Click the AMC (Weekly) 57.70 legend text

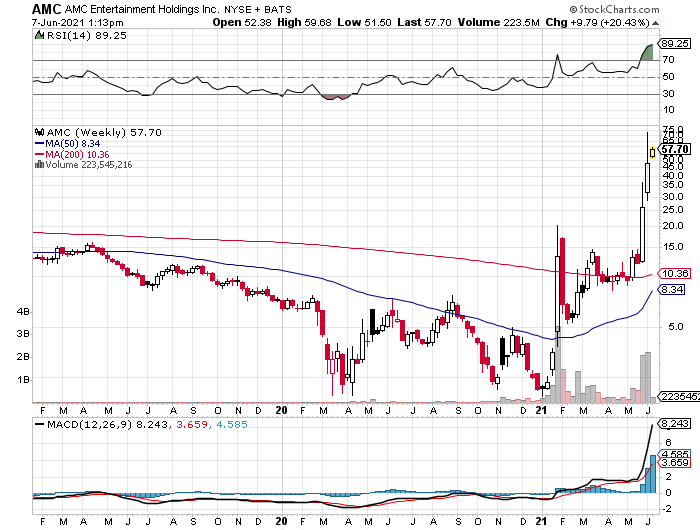[104, 132]
